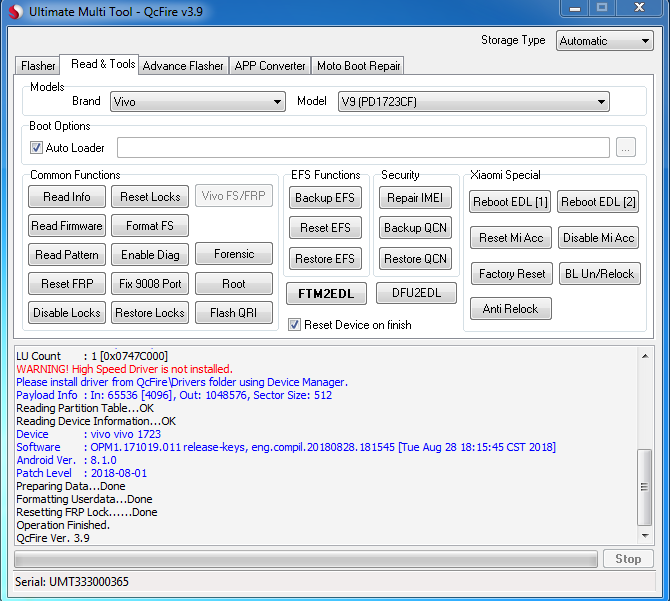Click the Read Firmware button
Viewport: 670px width, 601px height.
pyautogui.click(x=67, y=226)
